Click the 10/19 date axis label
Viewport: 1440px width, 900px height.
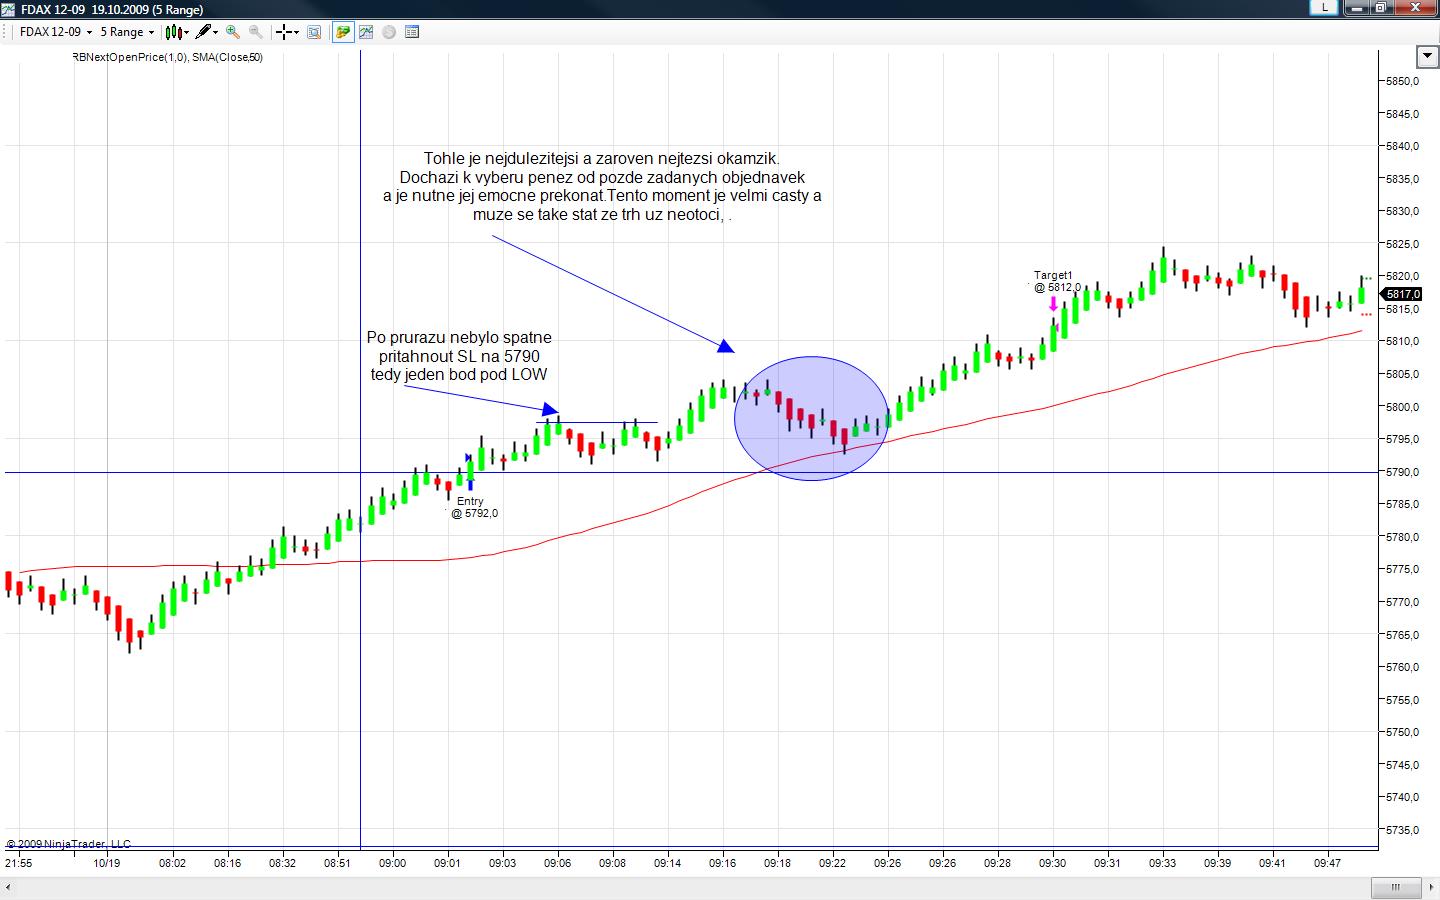[107, 863]
